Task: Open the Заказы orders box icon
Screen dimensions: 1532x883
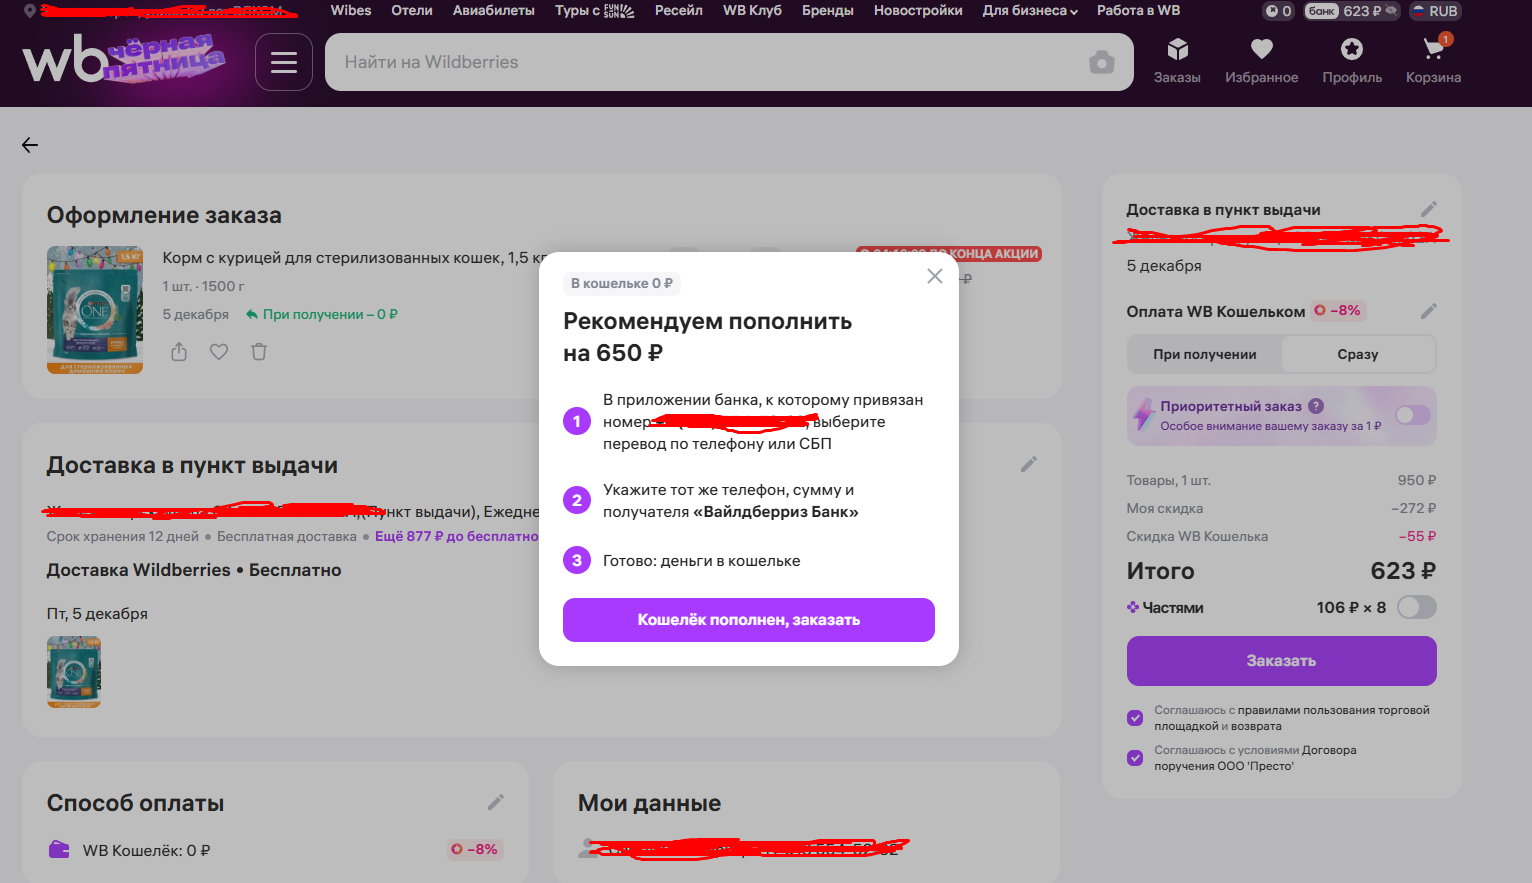Action: pyautogui.click(x=1177, y=50)
